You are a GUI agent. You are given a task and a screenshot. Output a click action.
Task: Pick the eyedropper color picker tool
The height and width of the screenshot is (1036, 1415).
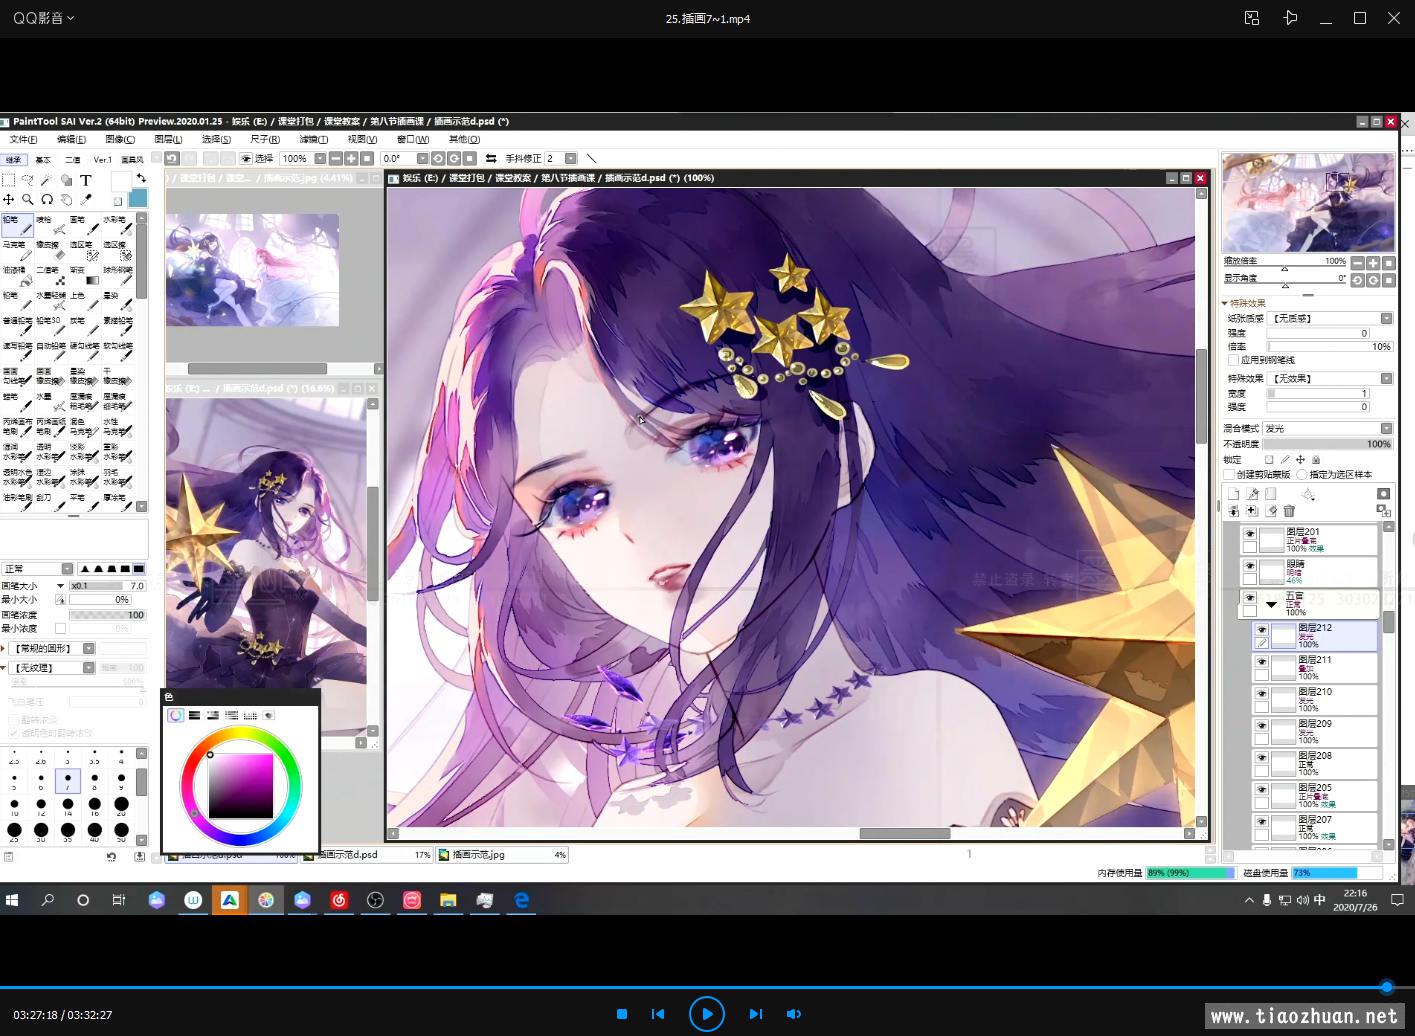click(86, 200)
